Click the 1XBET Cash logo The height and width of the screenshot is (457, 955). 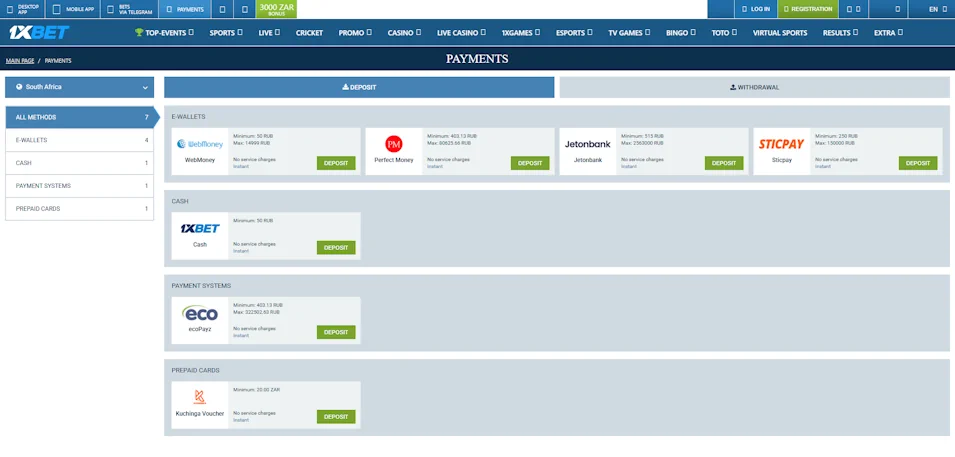(x=200, y=228)
